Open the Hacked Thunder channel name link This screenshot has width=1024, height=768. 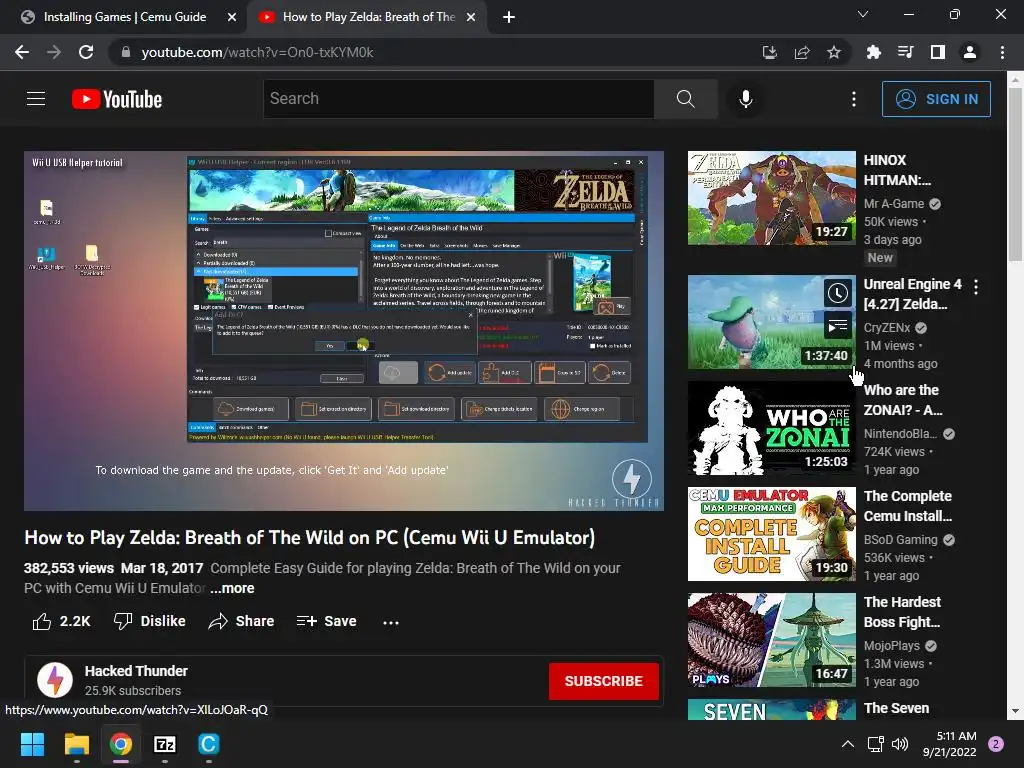point(136,671)
